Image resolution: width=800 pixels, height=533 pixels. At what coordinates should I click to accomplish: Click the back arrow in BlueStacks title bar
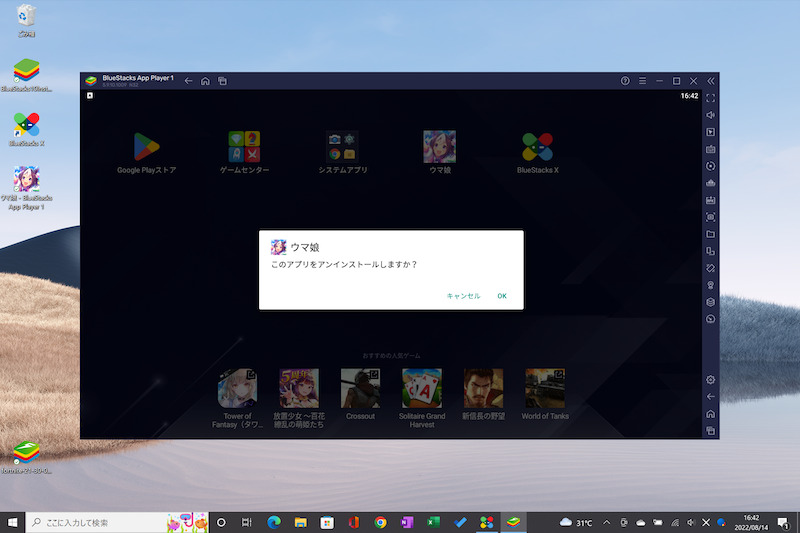click(188, 80)
